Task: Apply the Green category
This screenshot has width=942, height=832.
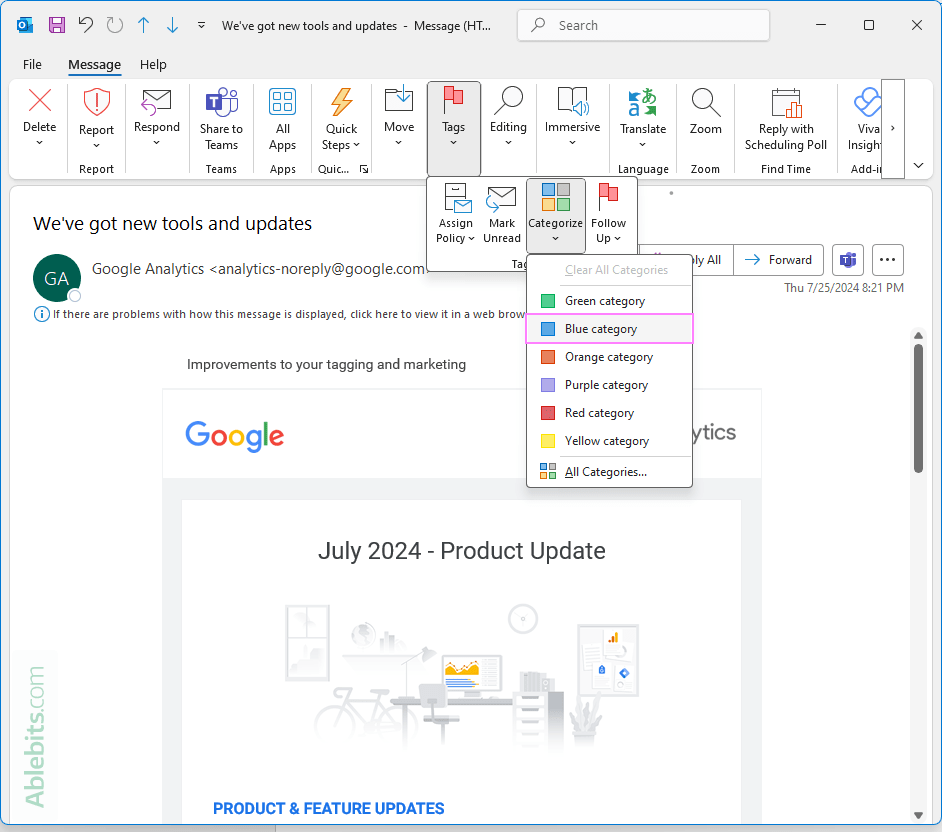Action: click(604, 300)
